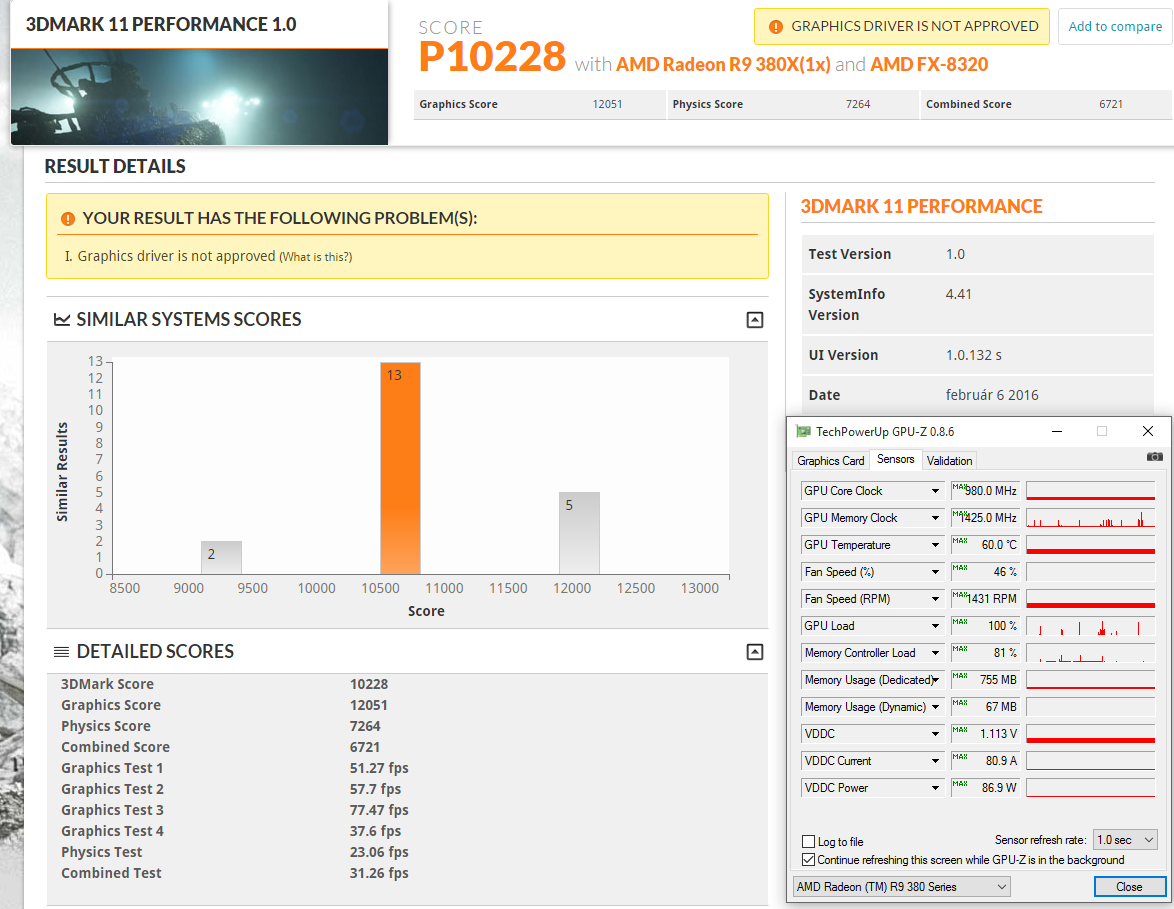The width and height of the screenshot is (1174, 909).
Task: Click the Fan Speed value 1431 RPM
Action: click(991, 599)
